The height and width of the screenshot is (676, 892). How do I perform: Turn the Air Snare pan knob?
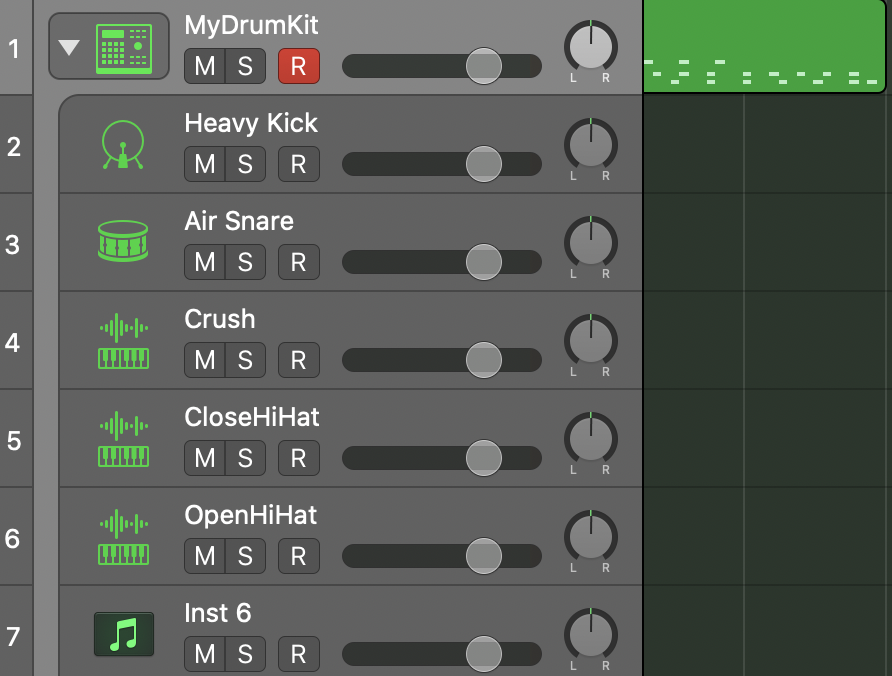click(x=590, y=242)
